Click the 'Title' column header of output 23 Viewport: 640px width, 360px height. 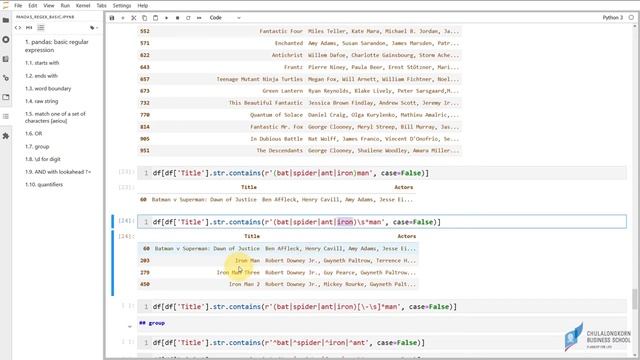[x=249, y=187]
